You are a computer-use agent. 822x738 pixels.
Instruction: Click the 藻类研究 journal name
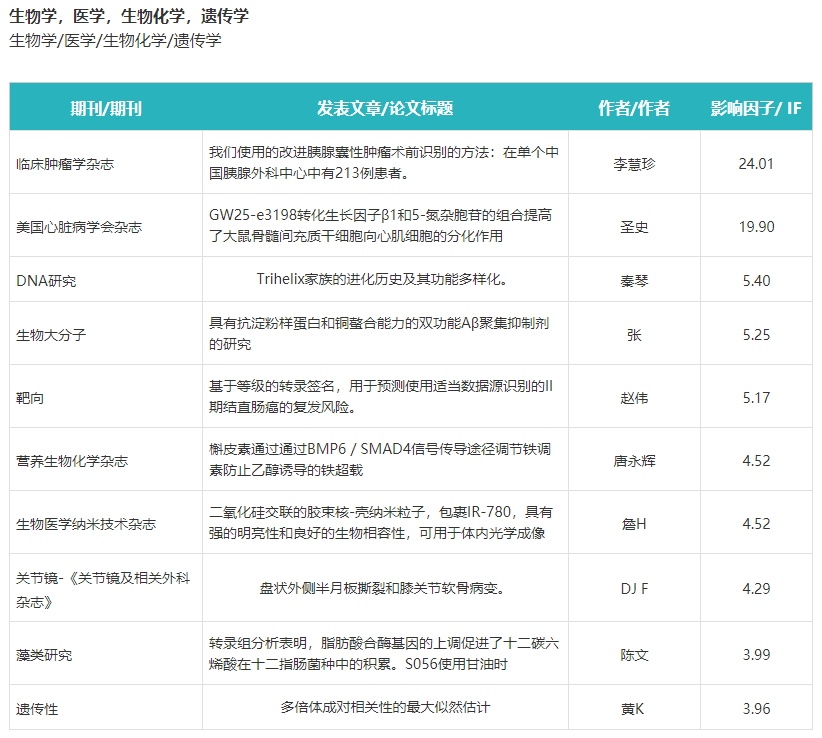coord(44,655)
